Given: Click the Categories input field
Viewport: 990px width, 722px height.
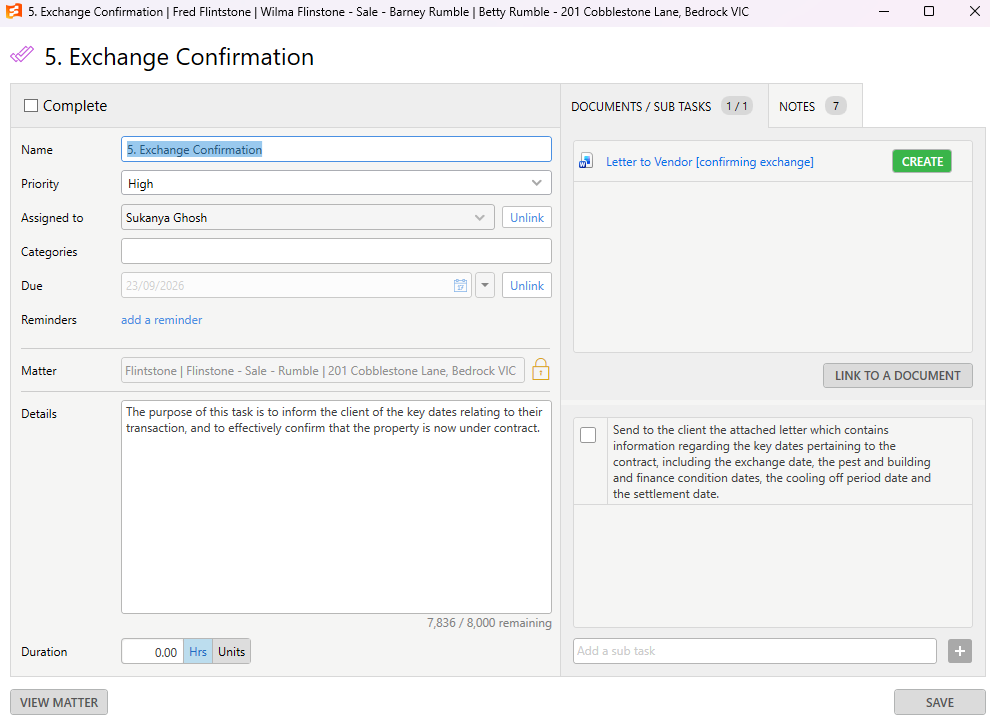Looking at the screenshot, I should [336, 251].
